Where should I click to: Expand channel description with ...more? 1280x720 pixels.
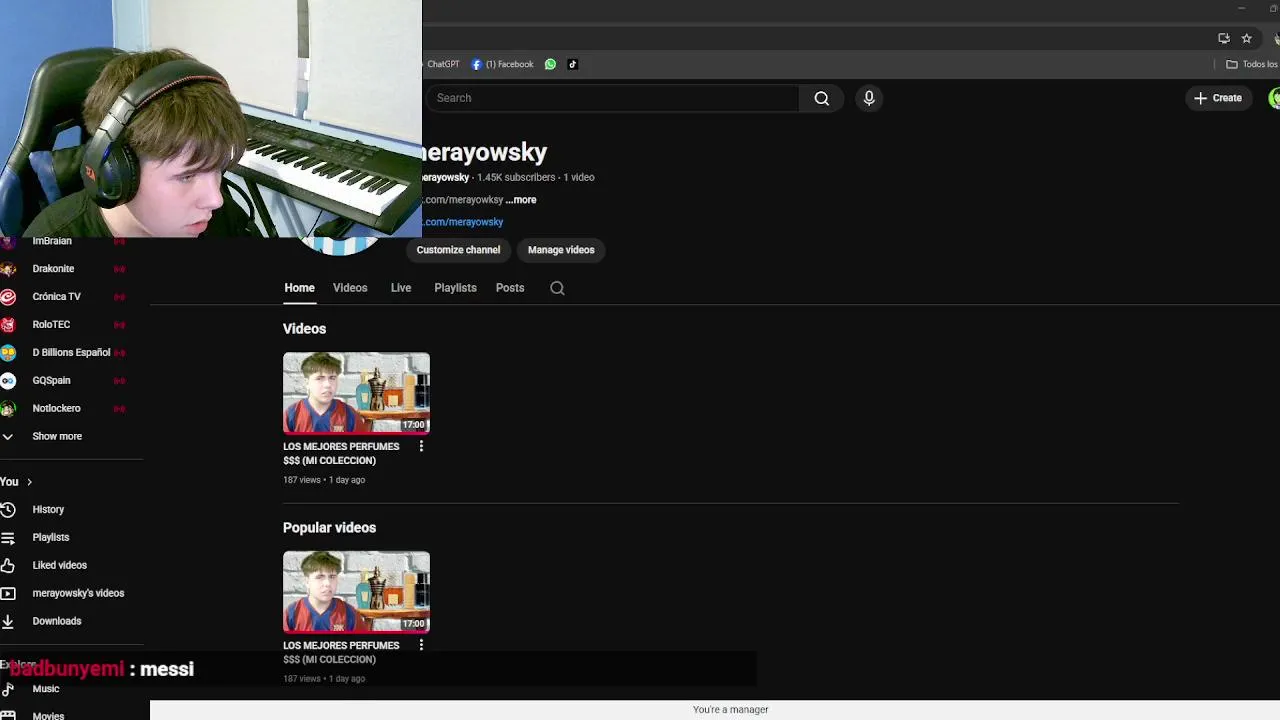[x=521, y=200]
